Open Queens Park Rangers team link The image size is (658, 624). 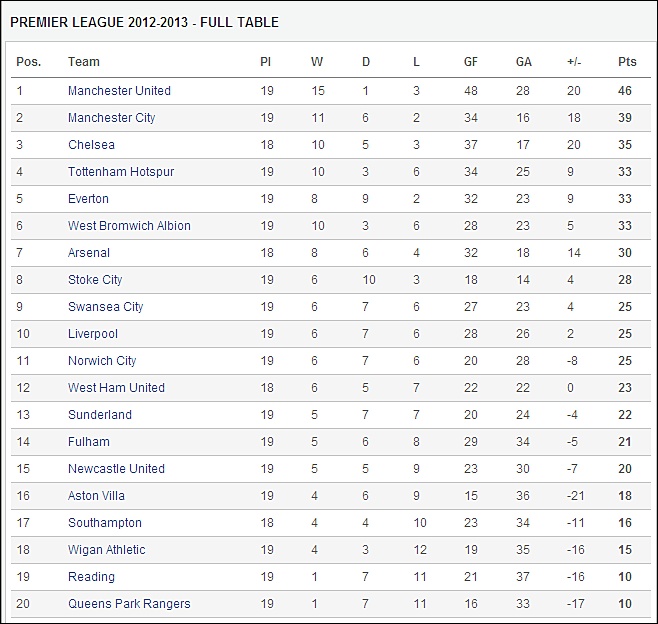click(x=129, y=604)
